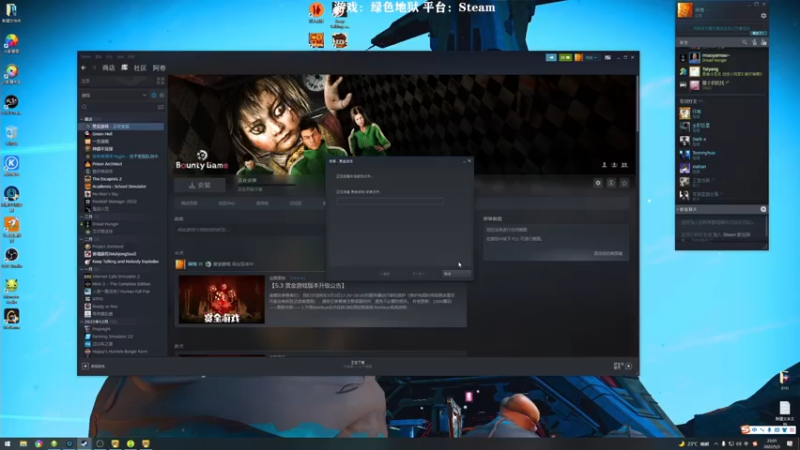800x450 pixels.
Task: Open friends list settings gear icon
Action: tap(763, 16)
